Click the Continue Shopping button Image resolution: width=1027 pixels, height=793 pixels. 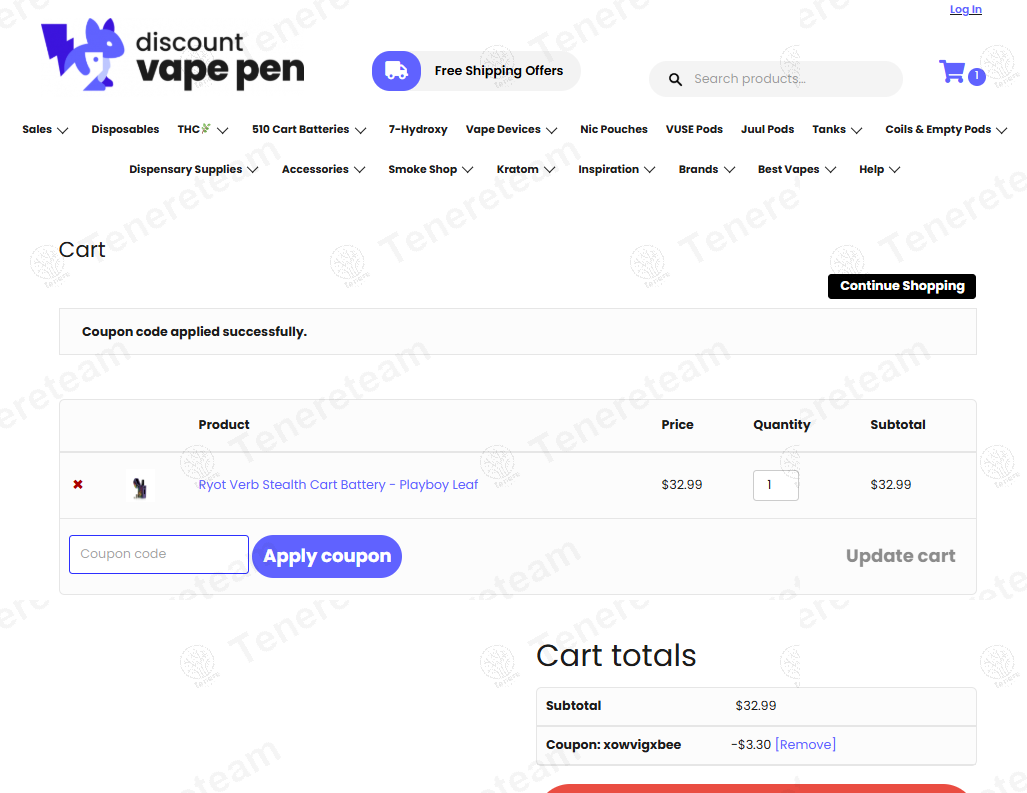pyautogui.click(x=901, y=286)
